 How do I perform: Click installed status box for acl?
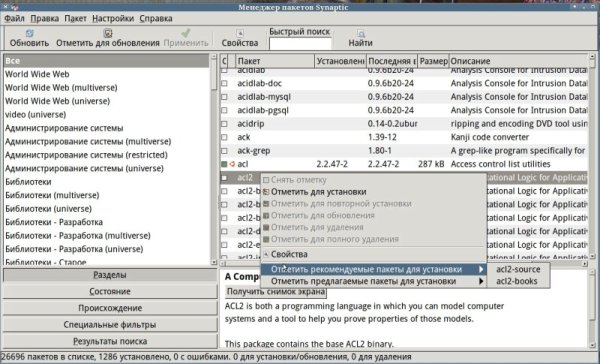[x=224, y=164]
